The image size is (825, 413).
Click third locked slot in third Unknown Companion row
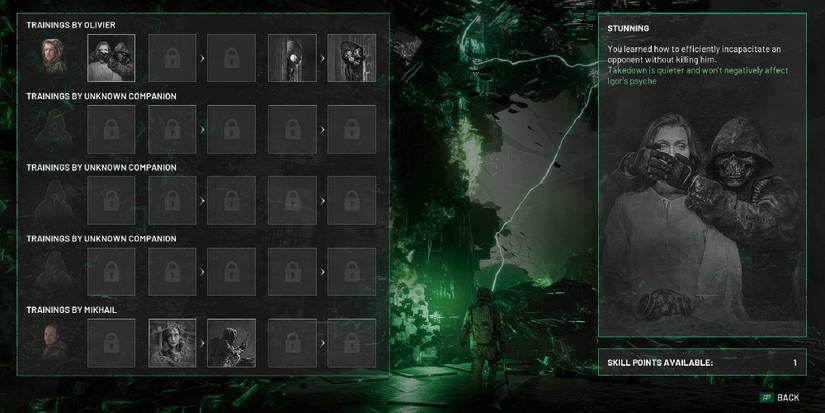[x=232, y=272]
